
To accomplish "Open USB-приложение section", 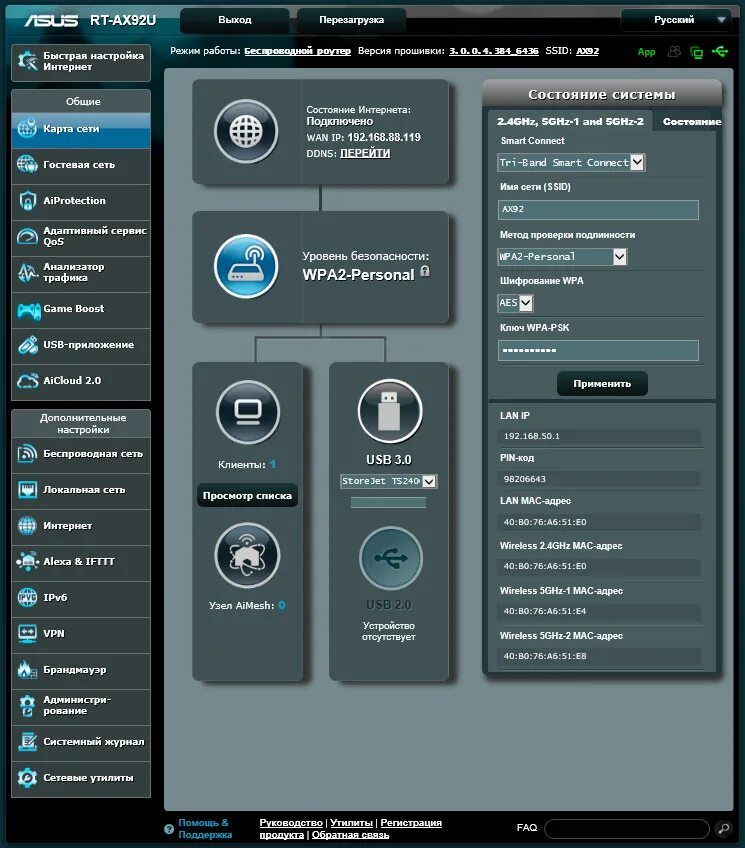I will [81, 346].
